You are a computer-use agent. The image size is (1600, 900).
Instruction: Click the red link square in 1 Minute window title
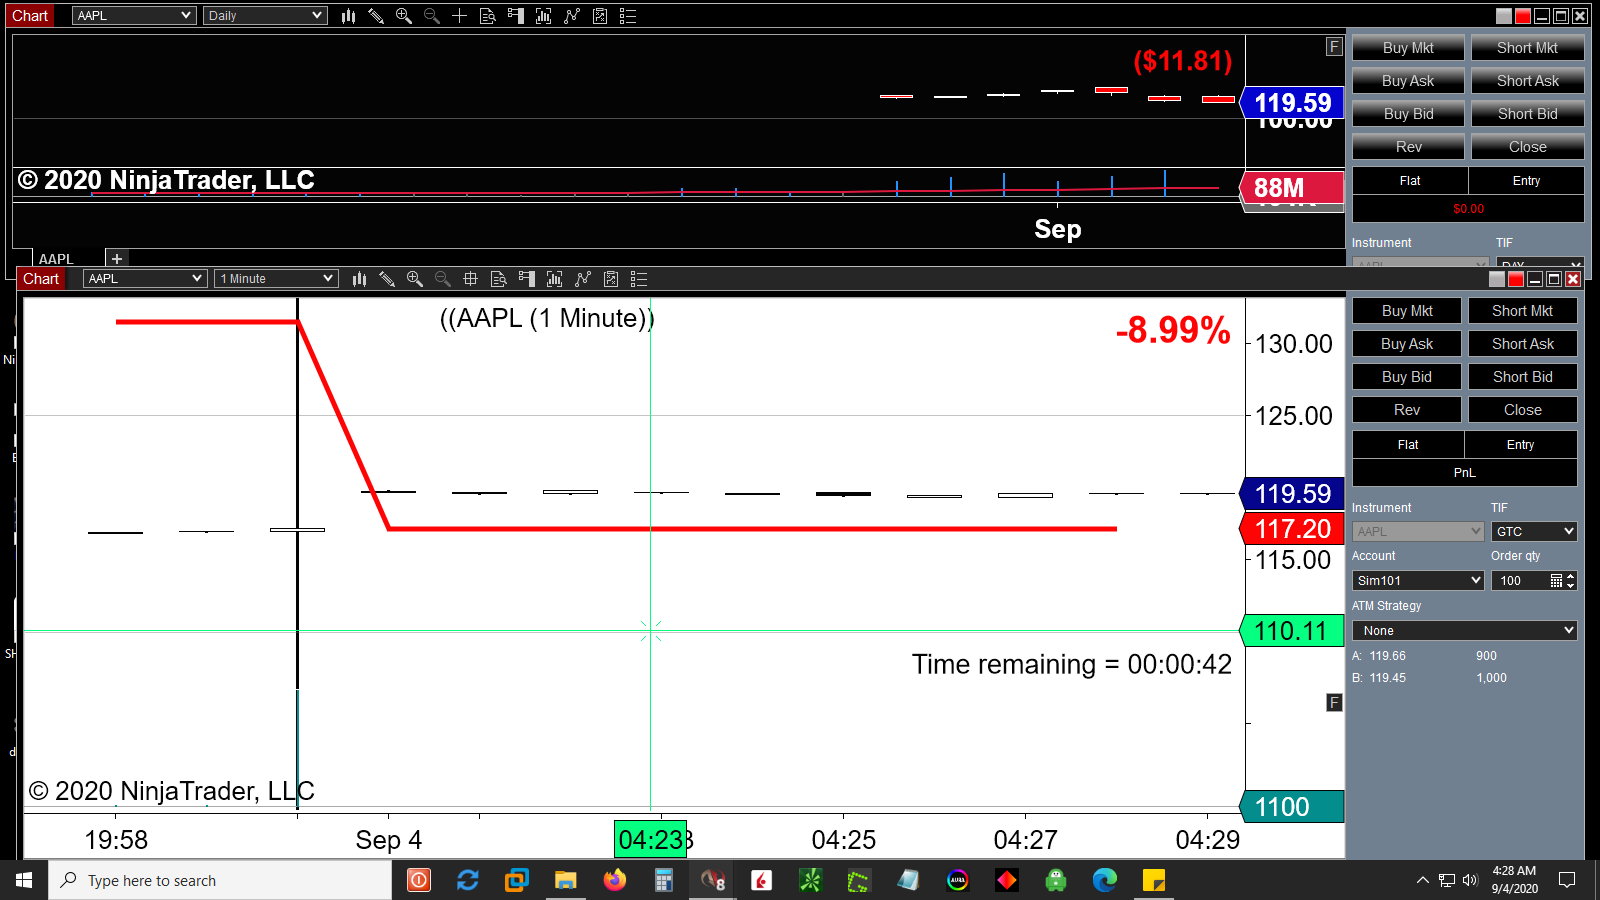coord(1516,279)
